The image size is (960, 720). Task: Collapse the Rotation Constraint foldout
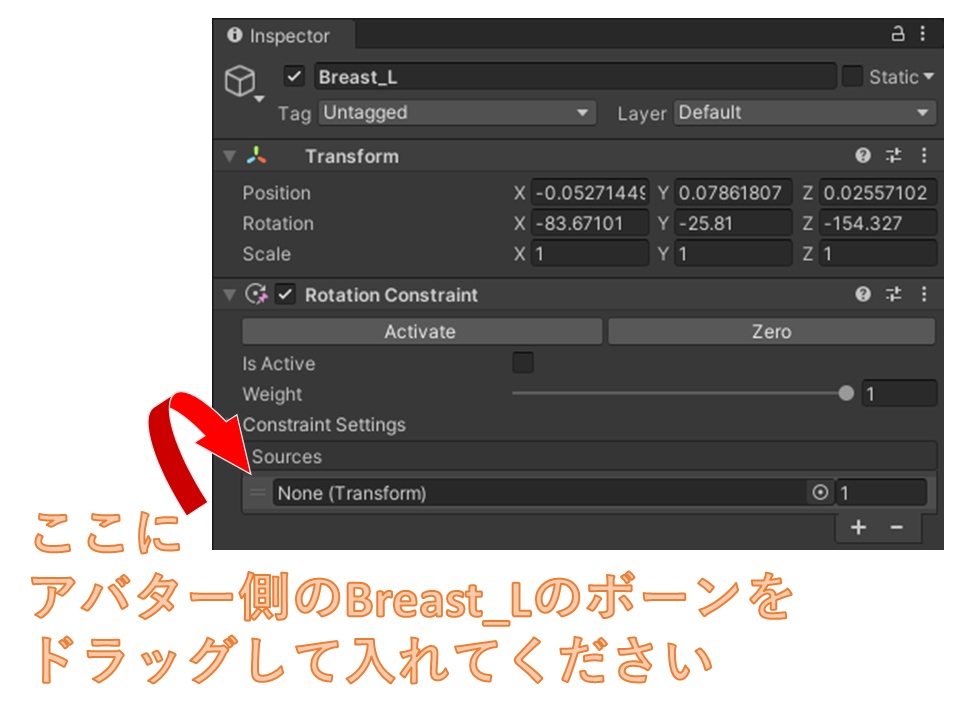pos(230,295)
